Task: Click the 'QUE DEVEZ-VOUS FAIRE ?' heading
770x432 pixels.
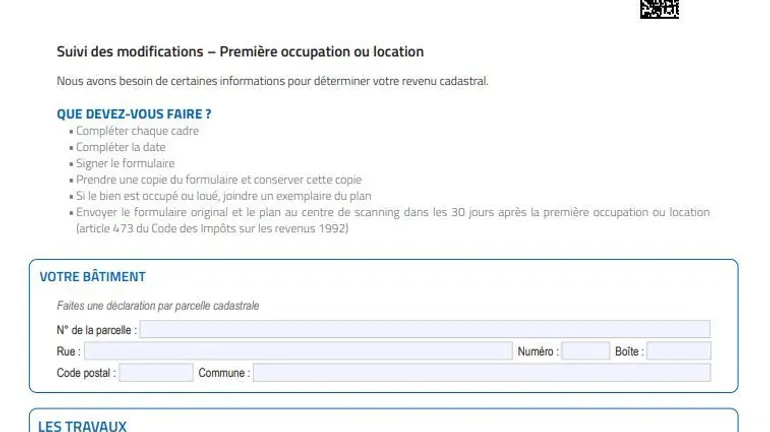Action: coord(134,114)
